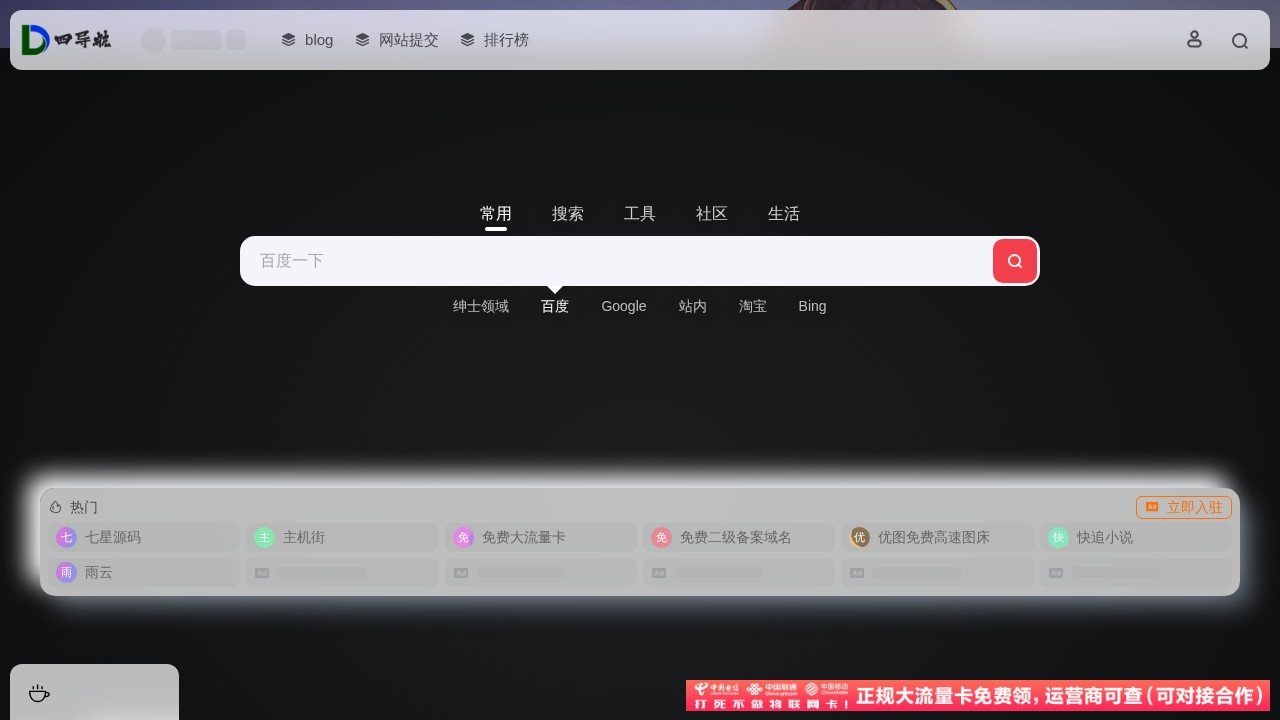Image resolution: width=1280 pixels, height=720 pixels.
Task: Open 网站提交 menu item
Action: 397,40
